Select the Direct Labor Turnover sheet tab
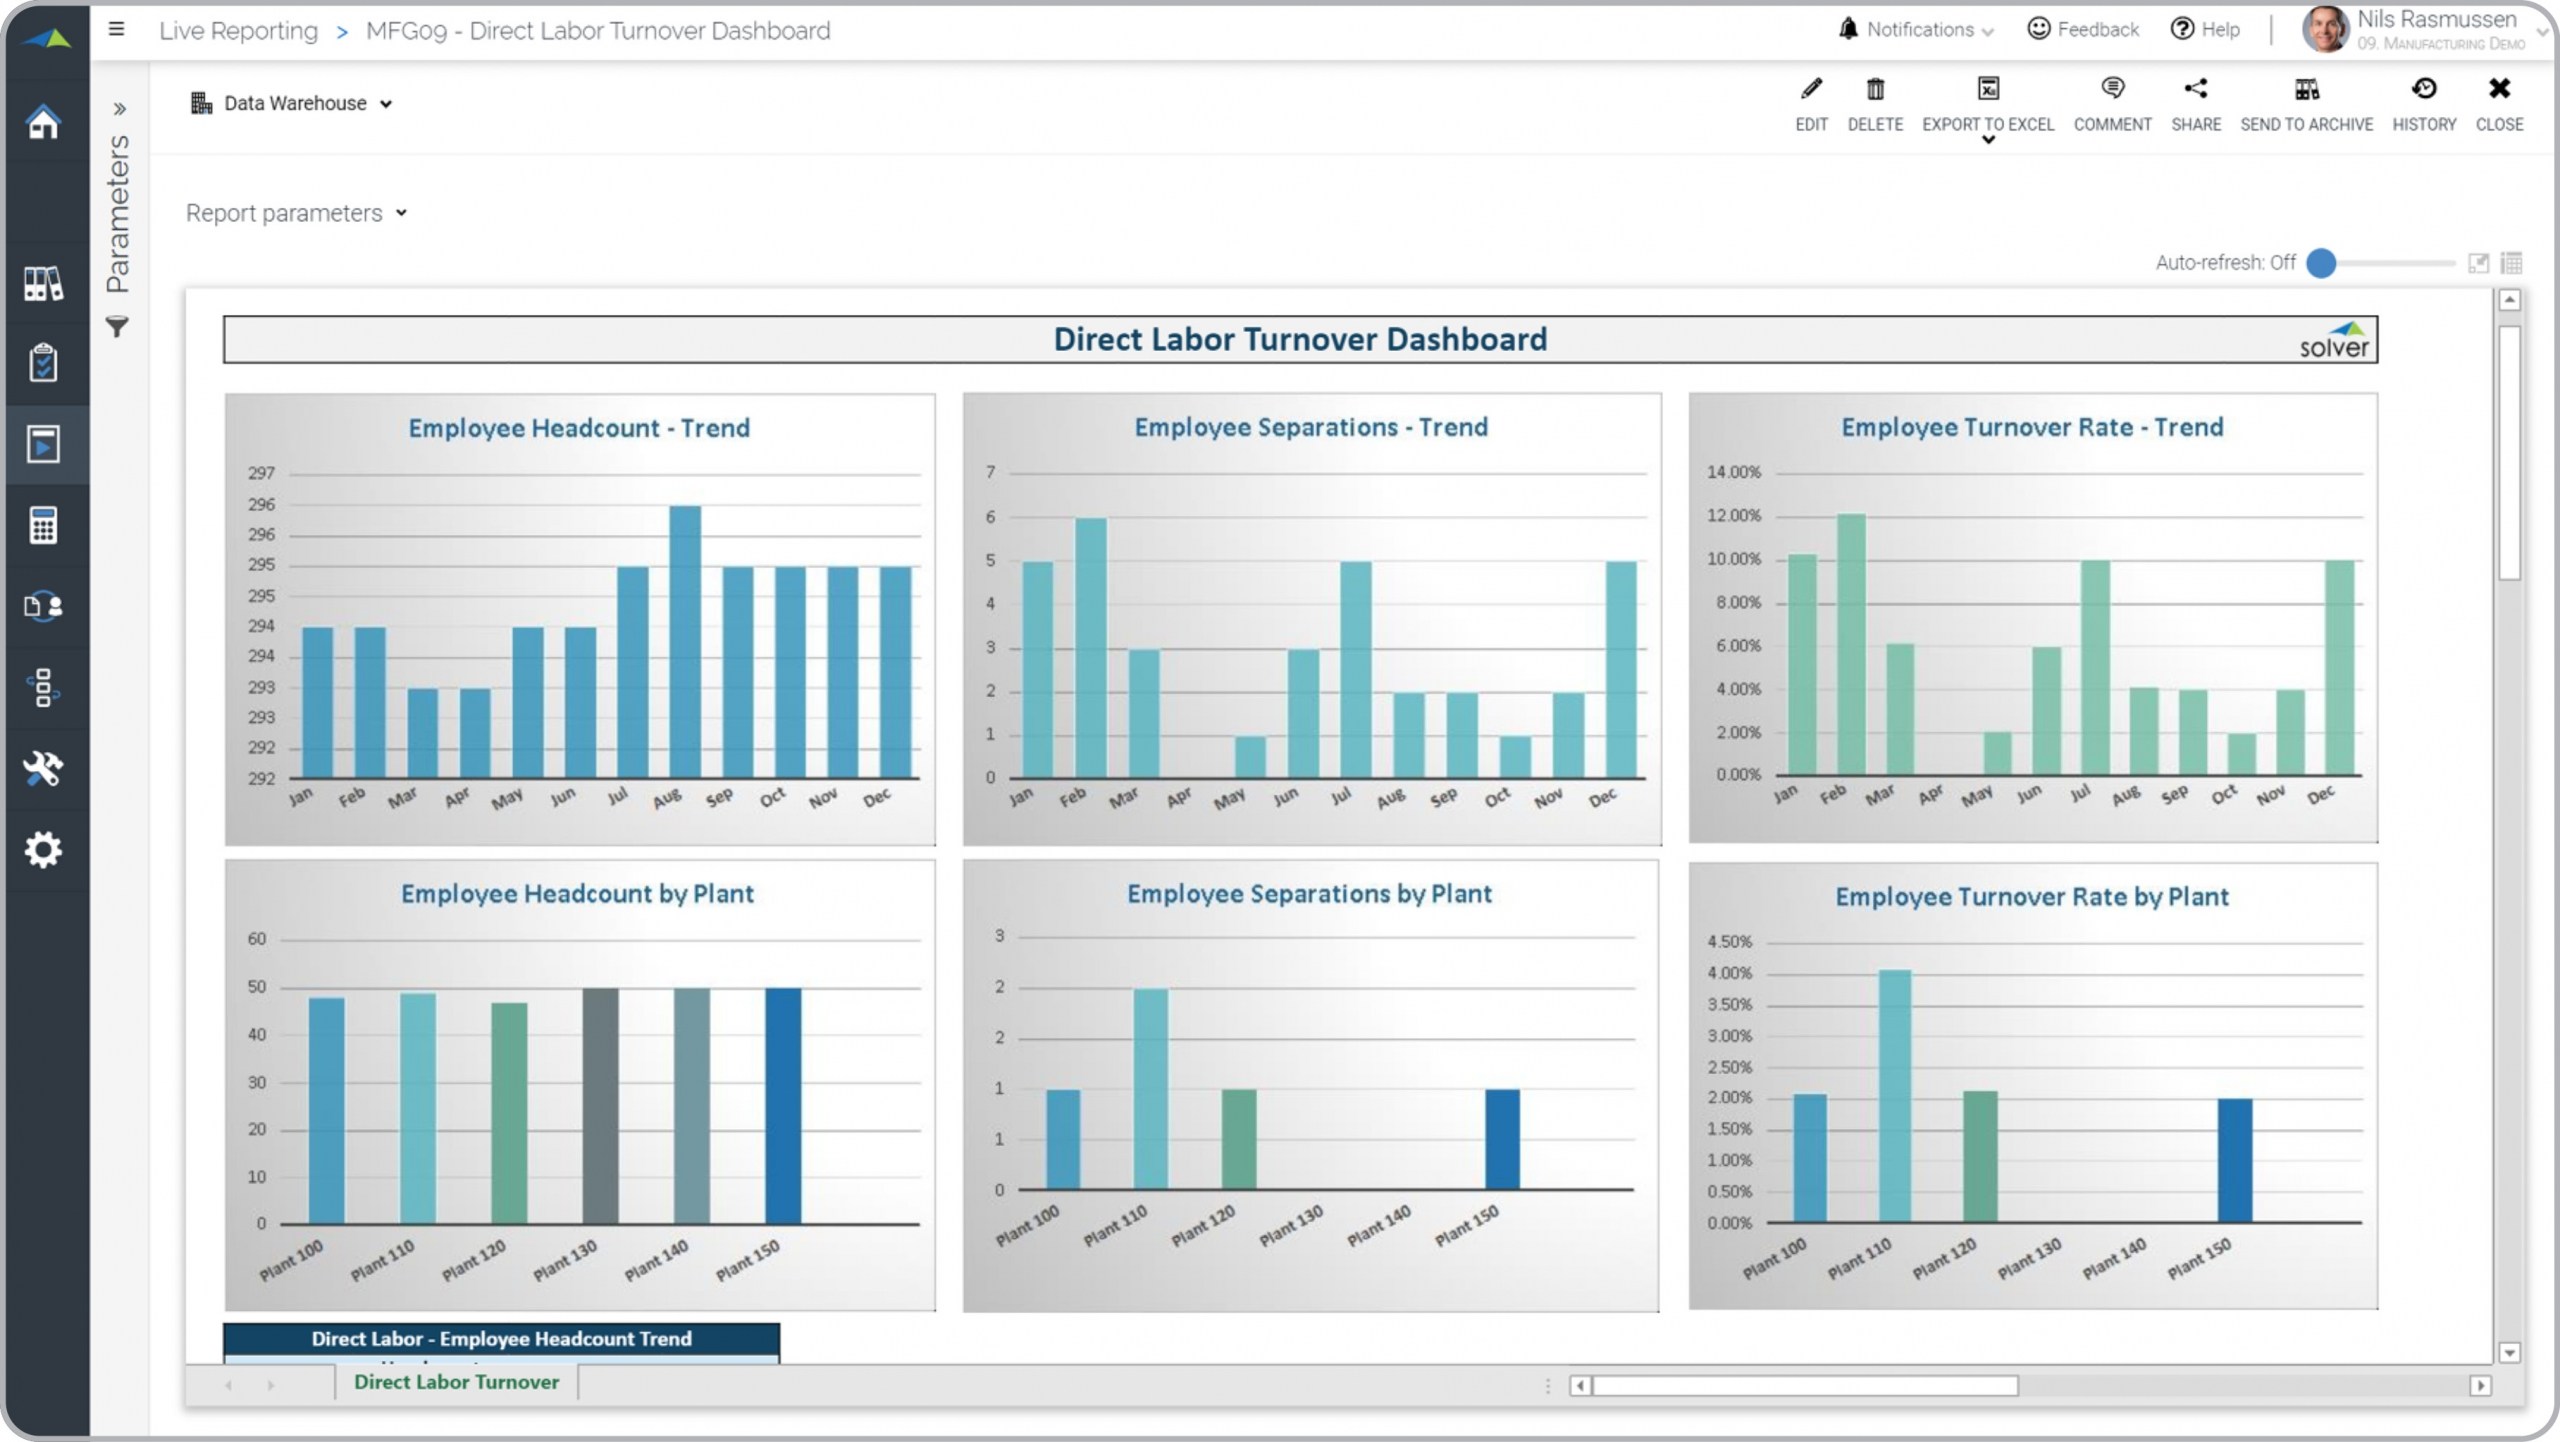 pyautogui.click(x=456, y=1382)
